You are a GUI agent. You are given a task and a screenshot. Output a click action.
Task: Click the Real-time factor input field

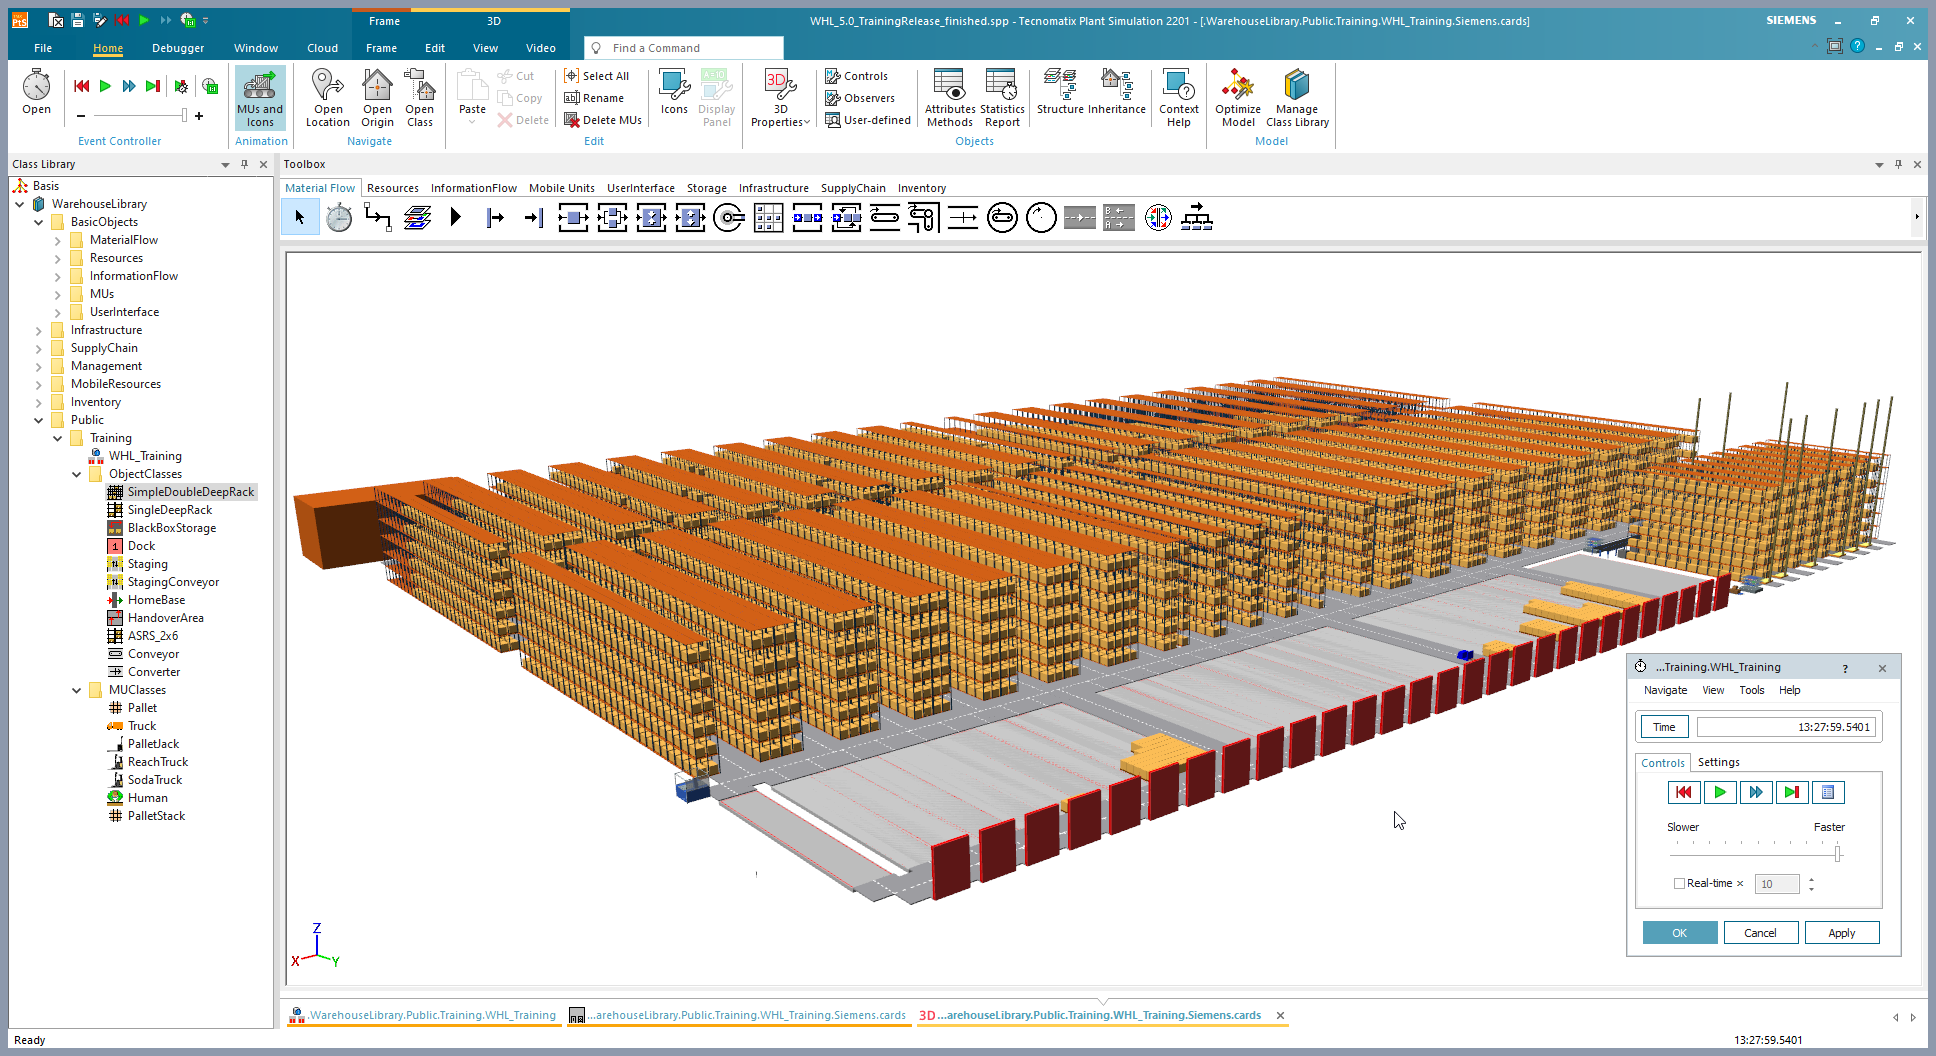click(1777, 884)
